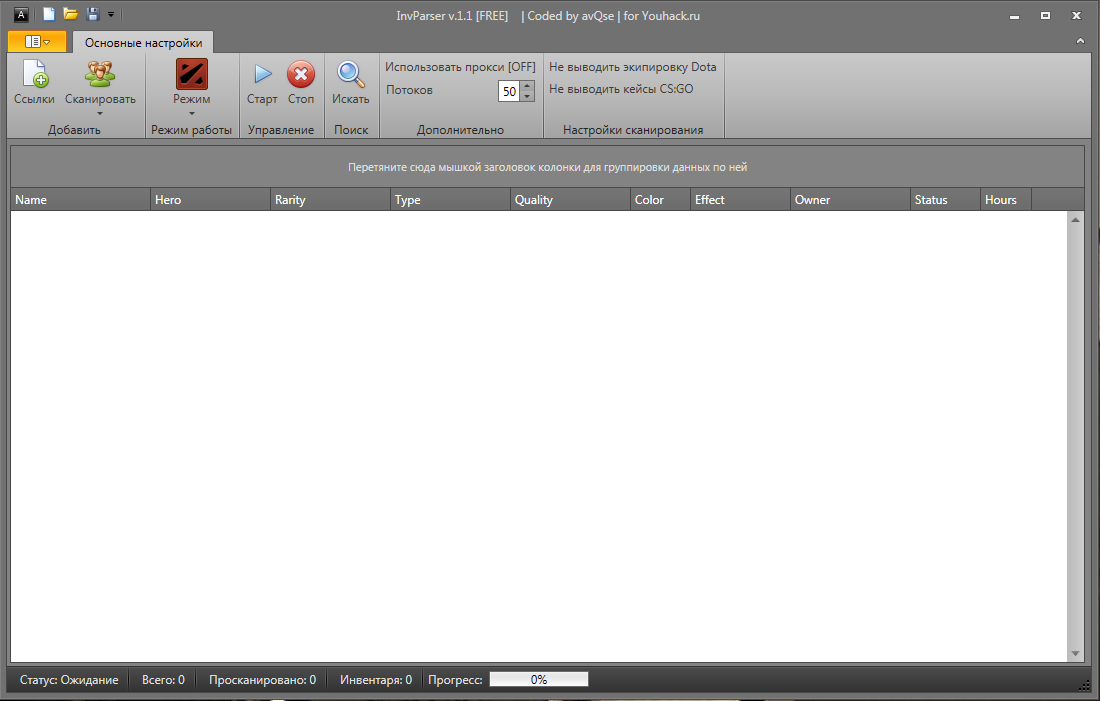Image resolution: width=1100 pixels, height=701 pixels.
Task: Open the quick access toolbar dropdown arrow
Action: 111,14
